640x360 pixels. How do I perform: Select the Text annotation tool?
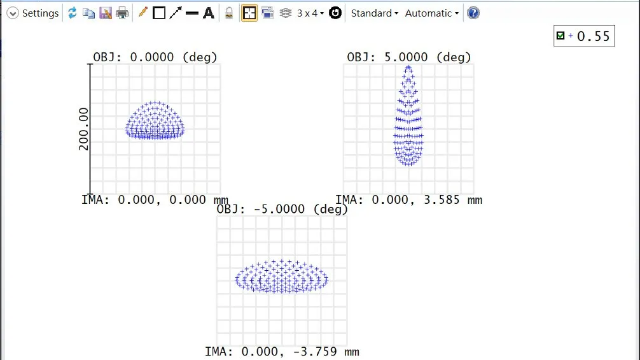coord(209,13)
